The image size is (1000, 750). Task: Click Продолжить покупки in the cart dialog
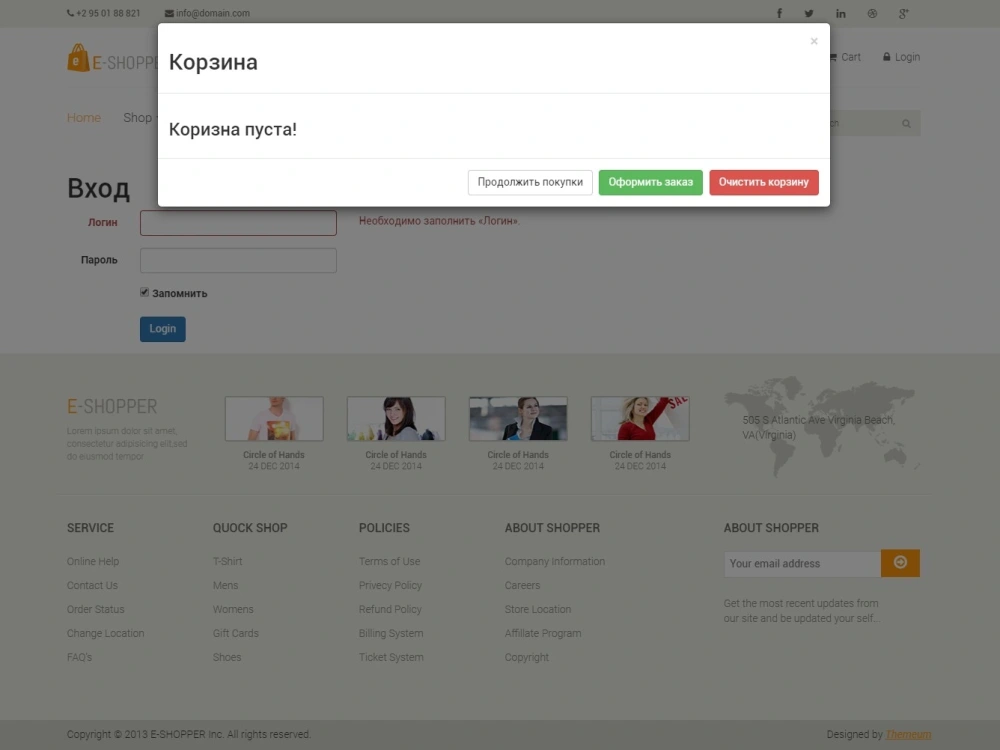[529, 182]
